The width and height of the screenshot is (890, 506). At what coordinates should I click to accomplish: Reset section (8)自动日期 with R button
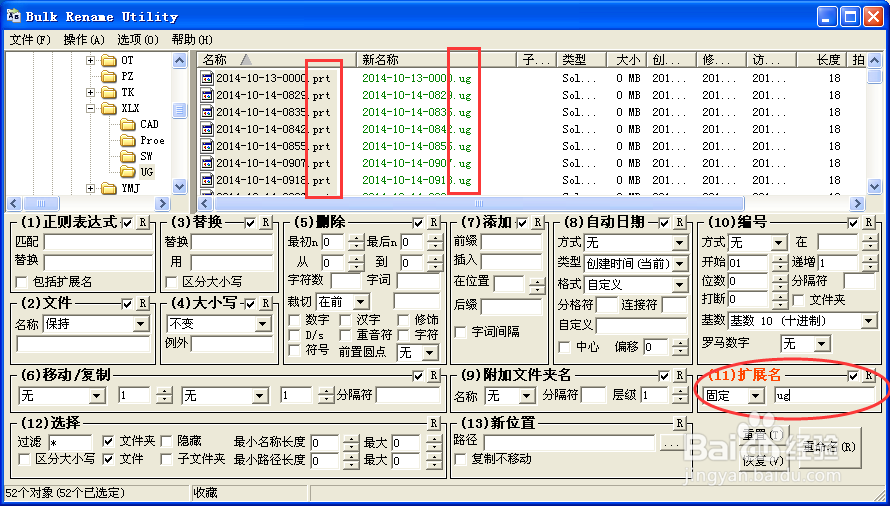coord(679,223)
